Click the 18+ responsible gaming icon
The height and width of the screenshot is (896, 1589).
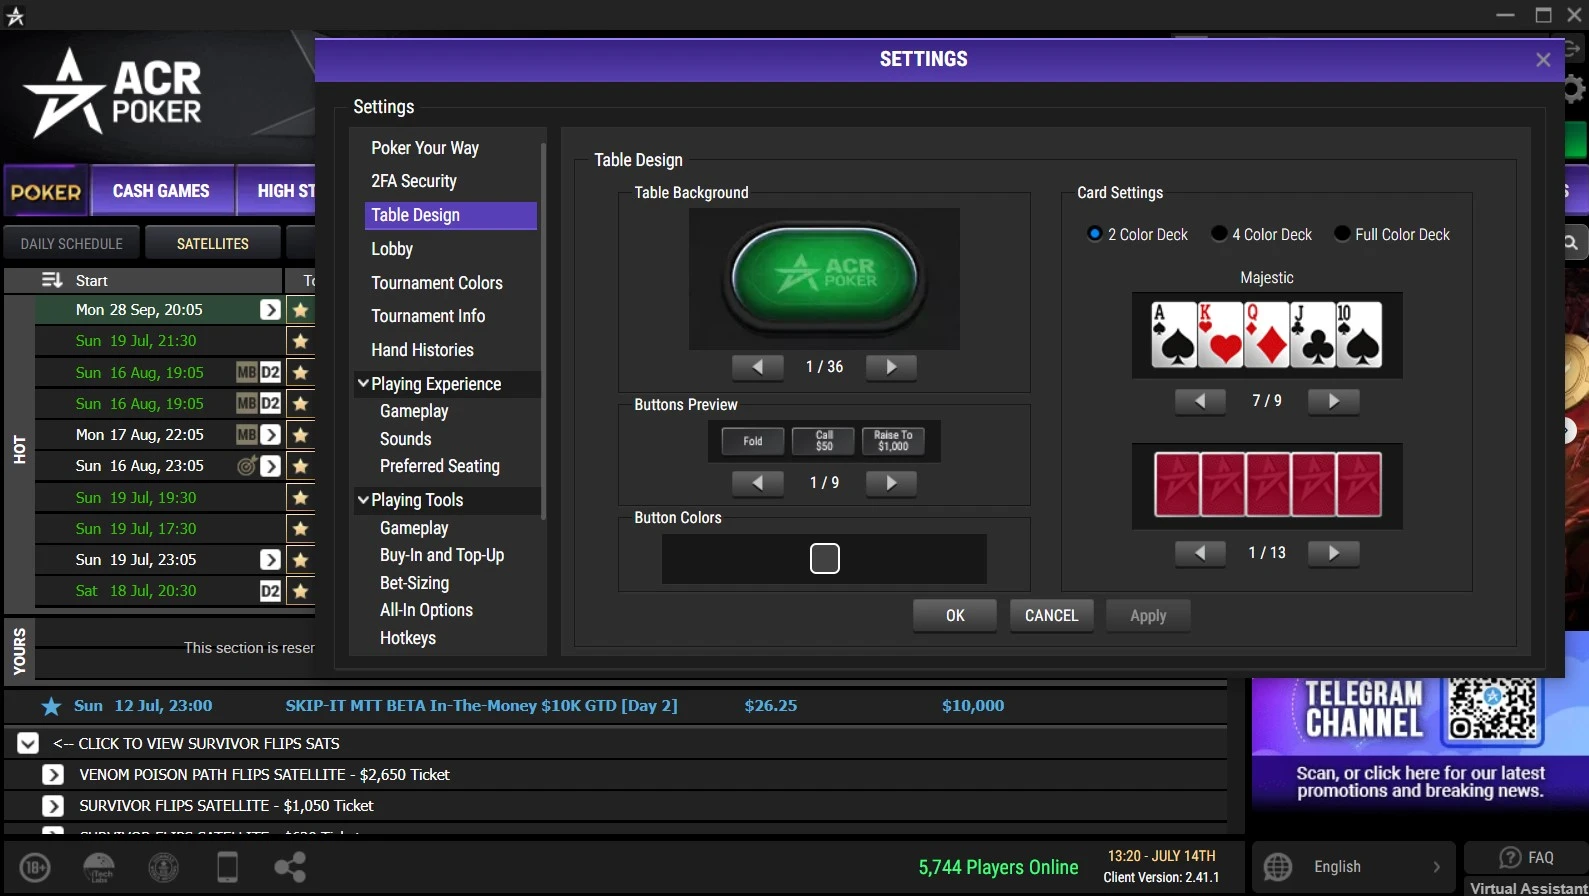[x=35, y=867]
